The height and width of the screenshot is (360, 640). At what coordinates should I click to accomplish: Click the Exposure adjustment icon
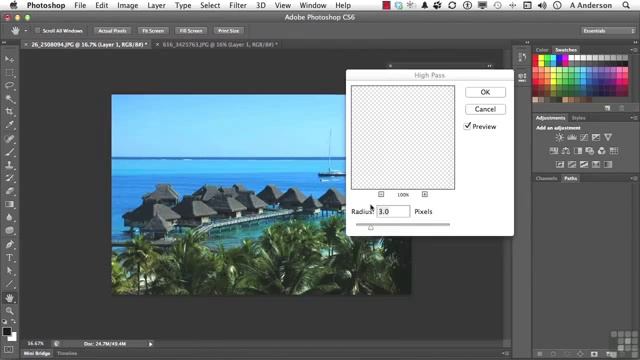(x=596, y=137)
